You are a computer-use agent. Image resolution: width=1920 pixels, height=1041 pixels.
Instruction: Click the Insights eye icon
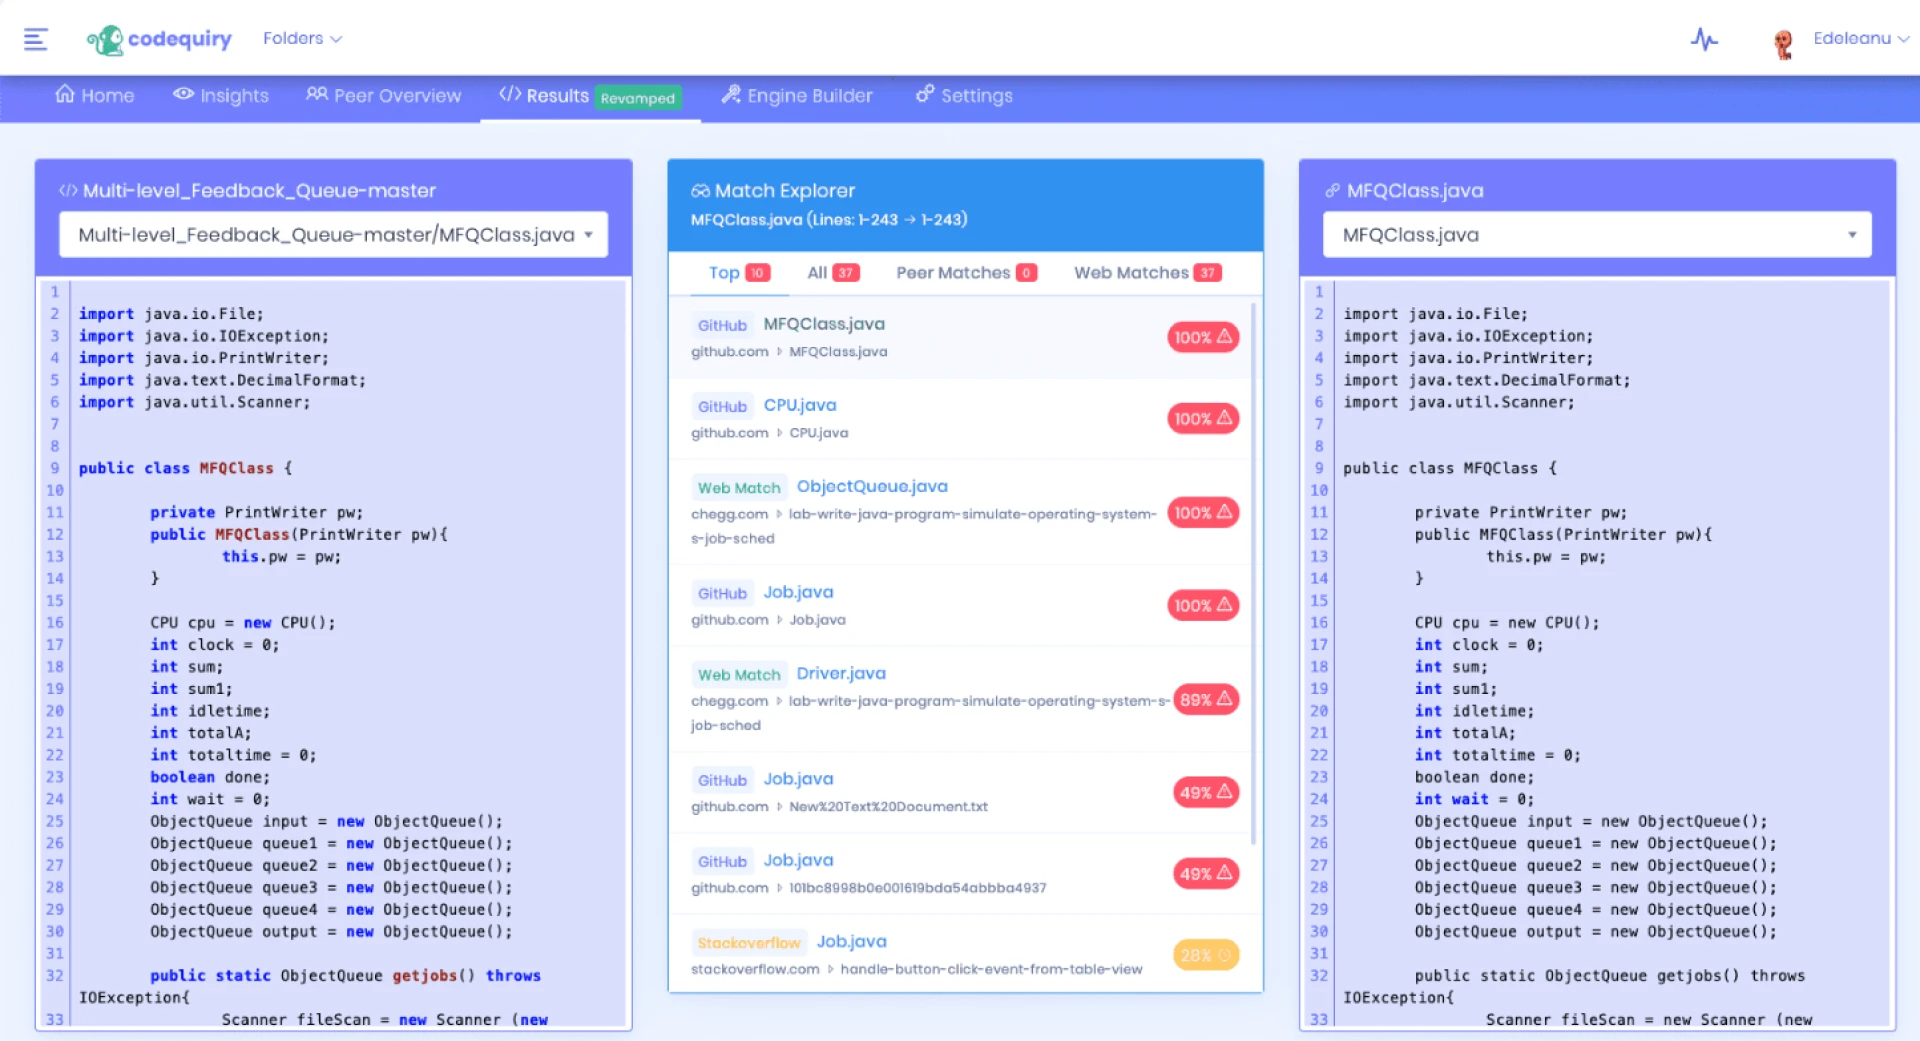(183, 95)
